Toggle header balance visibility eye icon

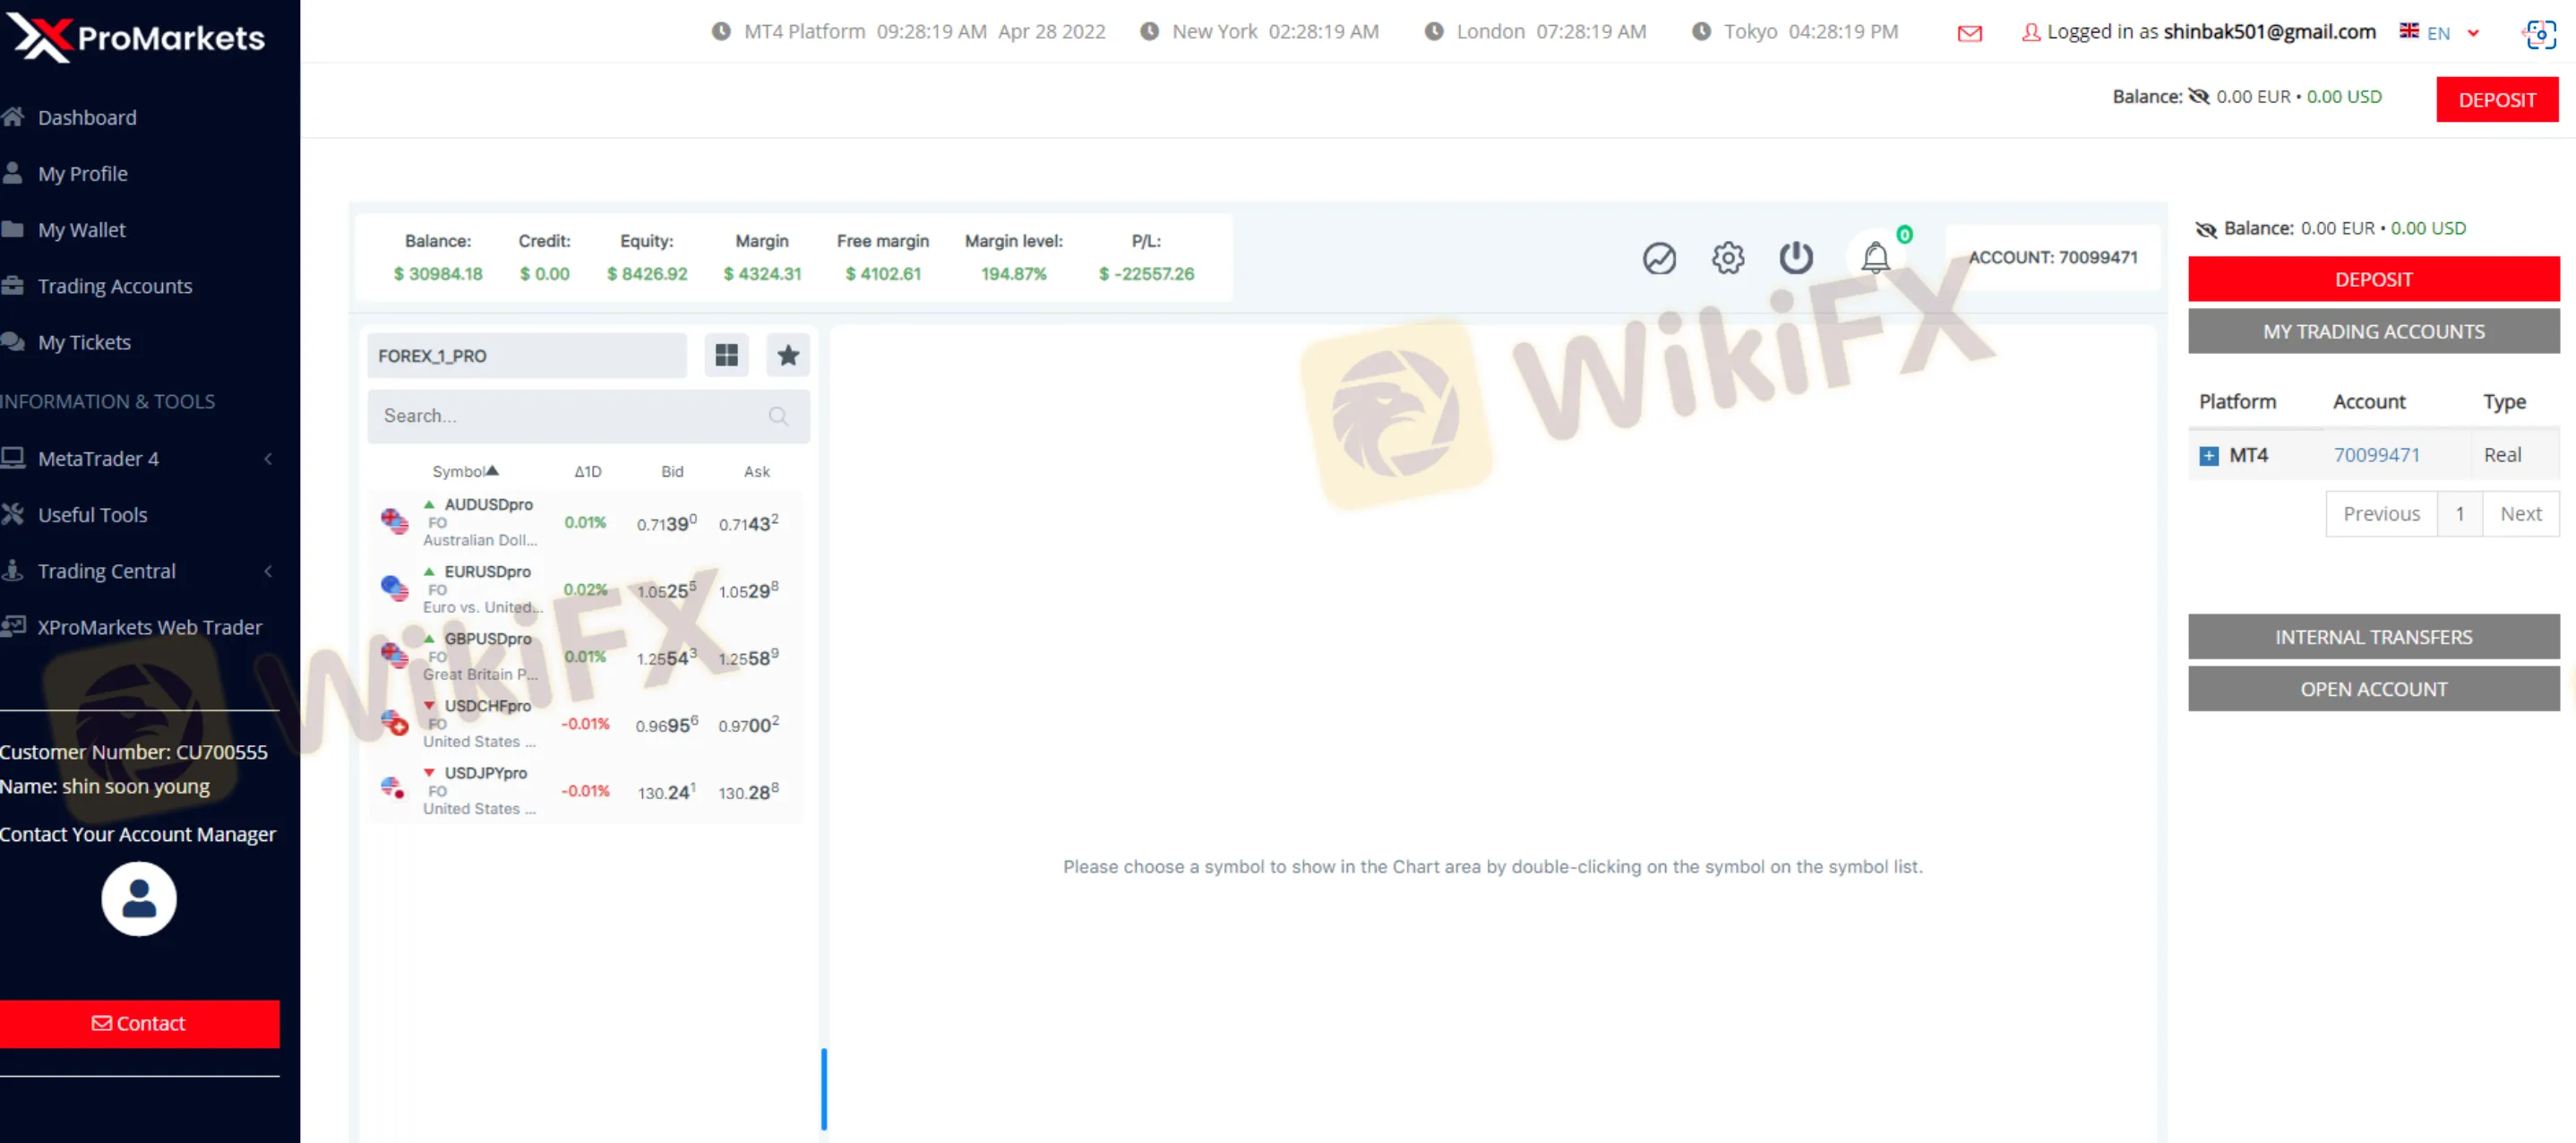2198,96
